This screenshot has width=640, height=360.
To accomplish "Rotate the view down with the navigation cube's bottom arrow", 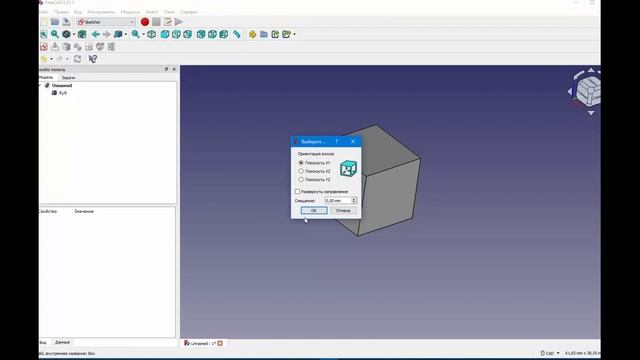I will 591,113.
